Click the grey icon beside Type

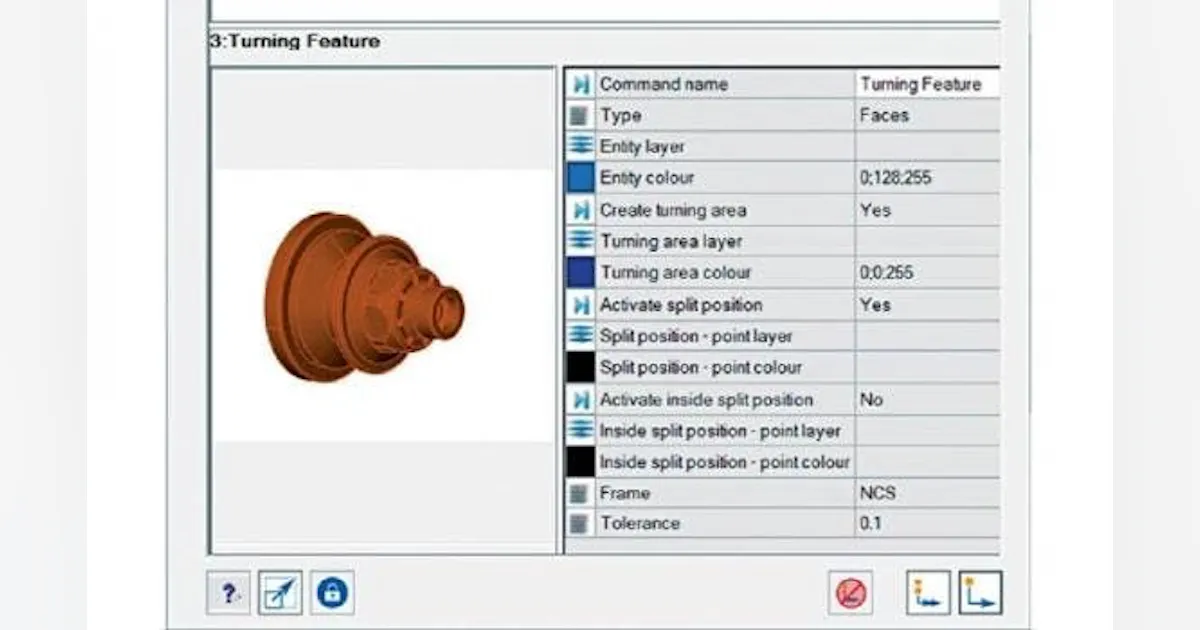tap(580, 115)
